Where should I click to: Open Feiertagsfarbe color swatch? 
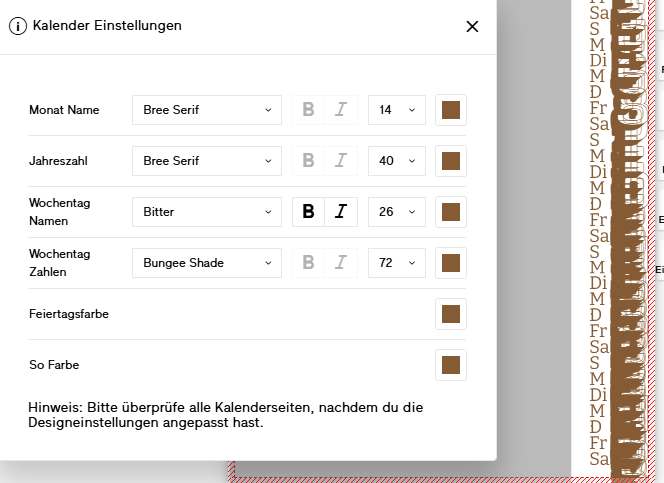(x=451, y=314)
